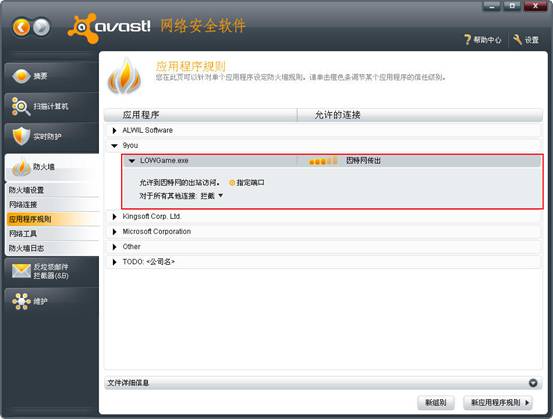The width and height of the screenshot is (553, 419).
Task: Open the Maintenance (维护) section
Action: (x=51, y=301)
